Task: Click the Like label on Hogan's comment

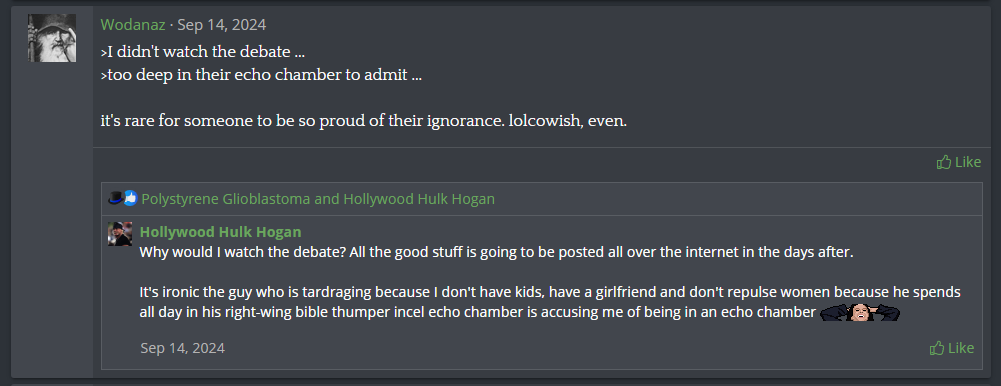Action: pyautogui.click(x=961, y=348)
